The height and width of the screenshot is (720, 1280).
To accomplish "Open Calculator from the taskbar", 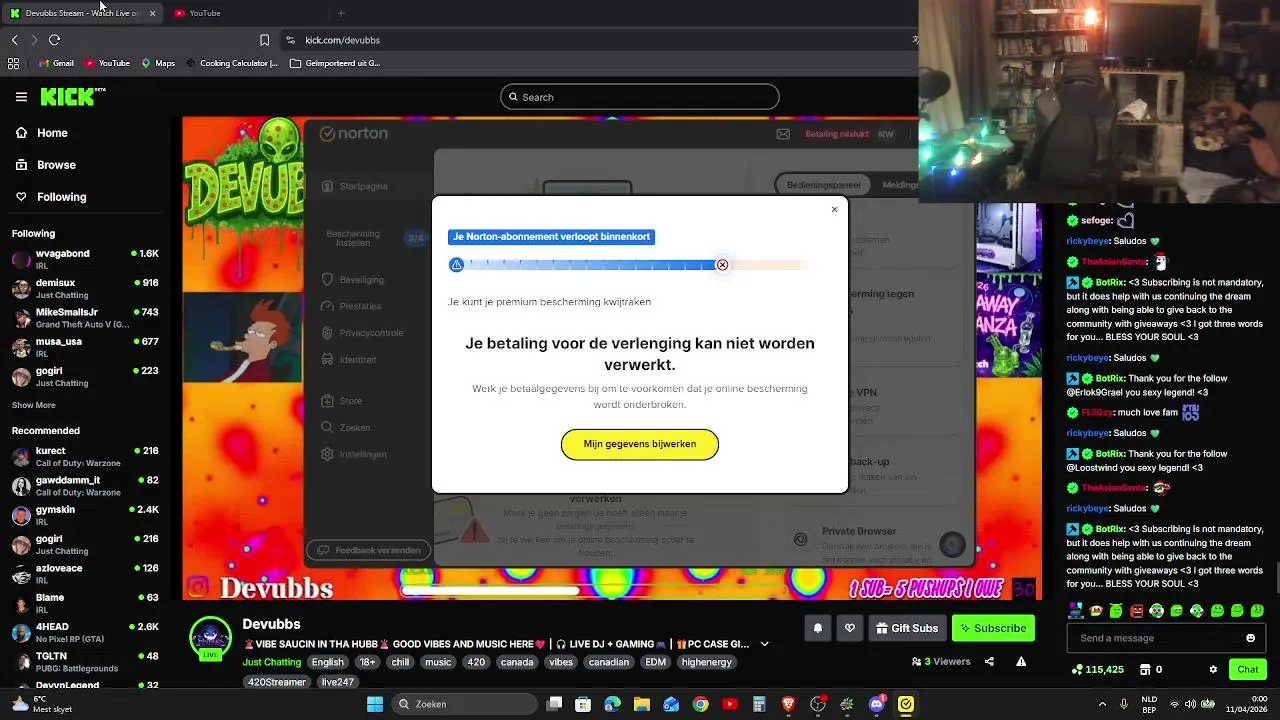I will coord(759,704).
